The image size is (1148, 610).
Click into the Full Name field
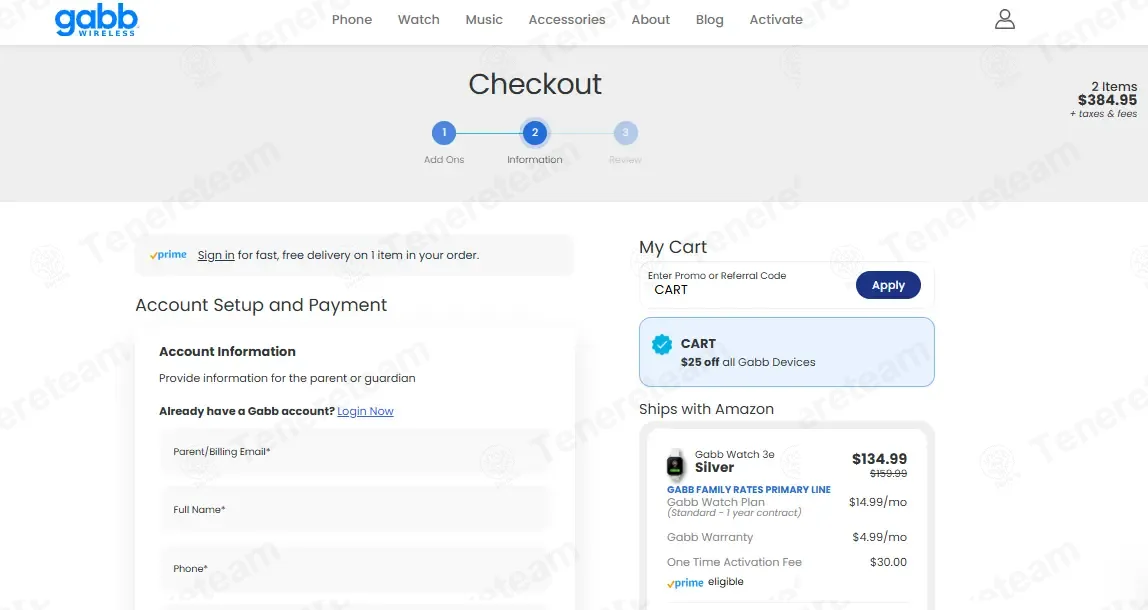(354, 510)
